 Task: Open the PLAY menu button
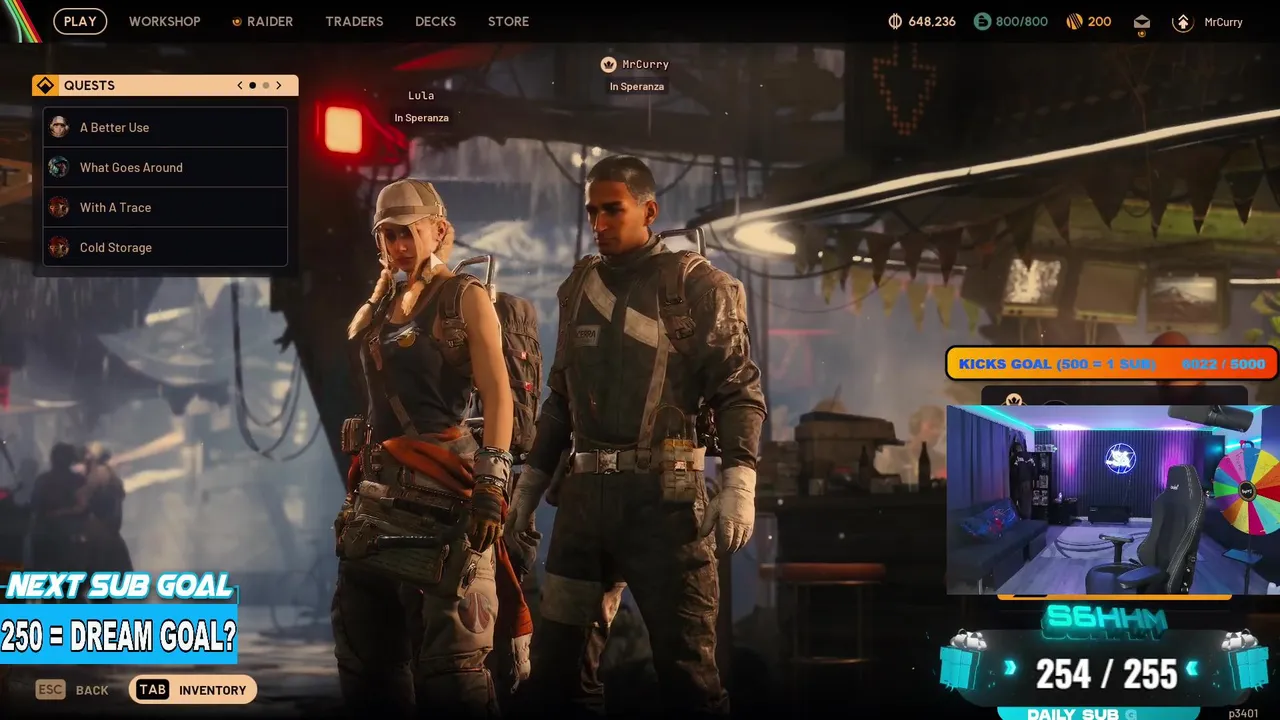click(x=80, y=21)
